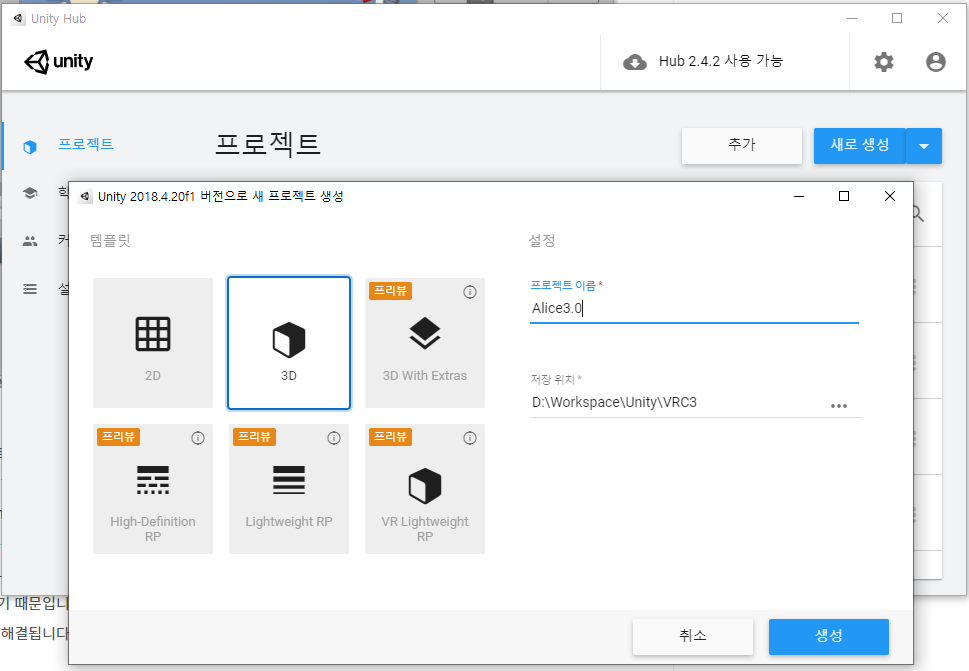Viewport: 969px width, 671px height.
Task: Select the 2D template card
Action: (x=153, y=343)
